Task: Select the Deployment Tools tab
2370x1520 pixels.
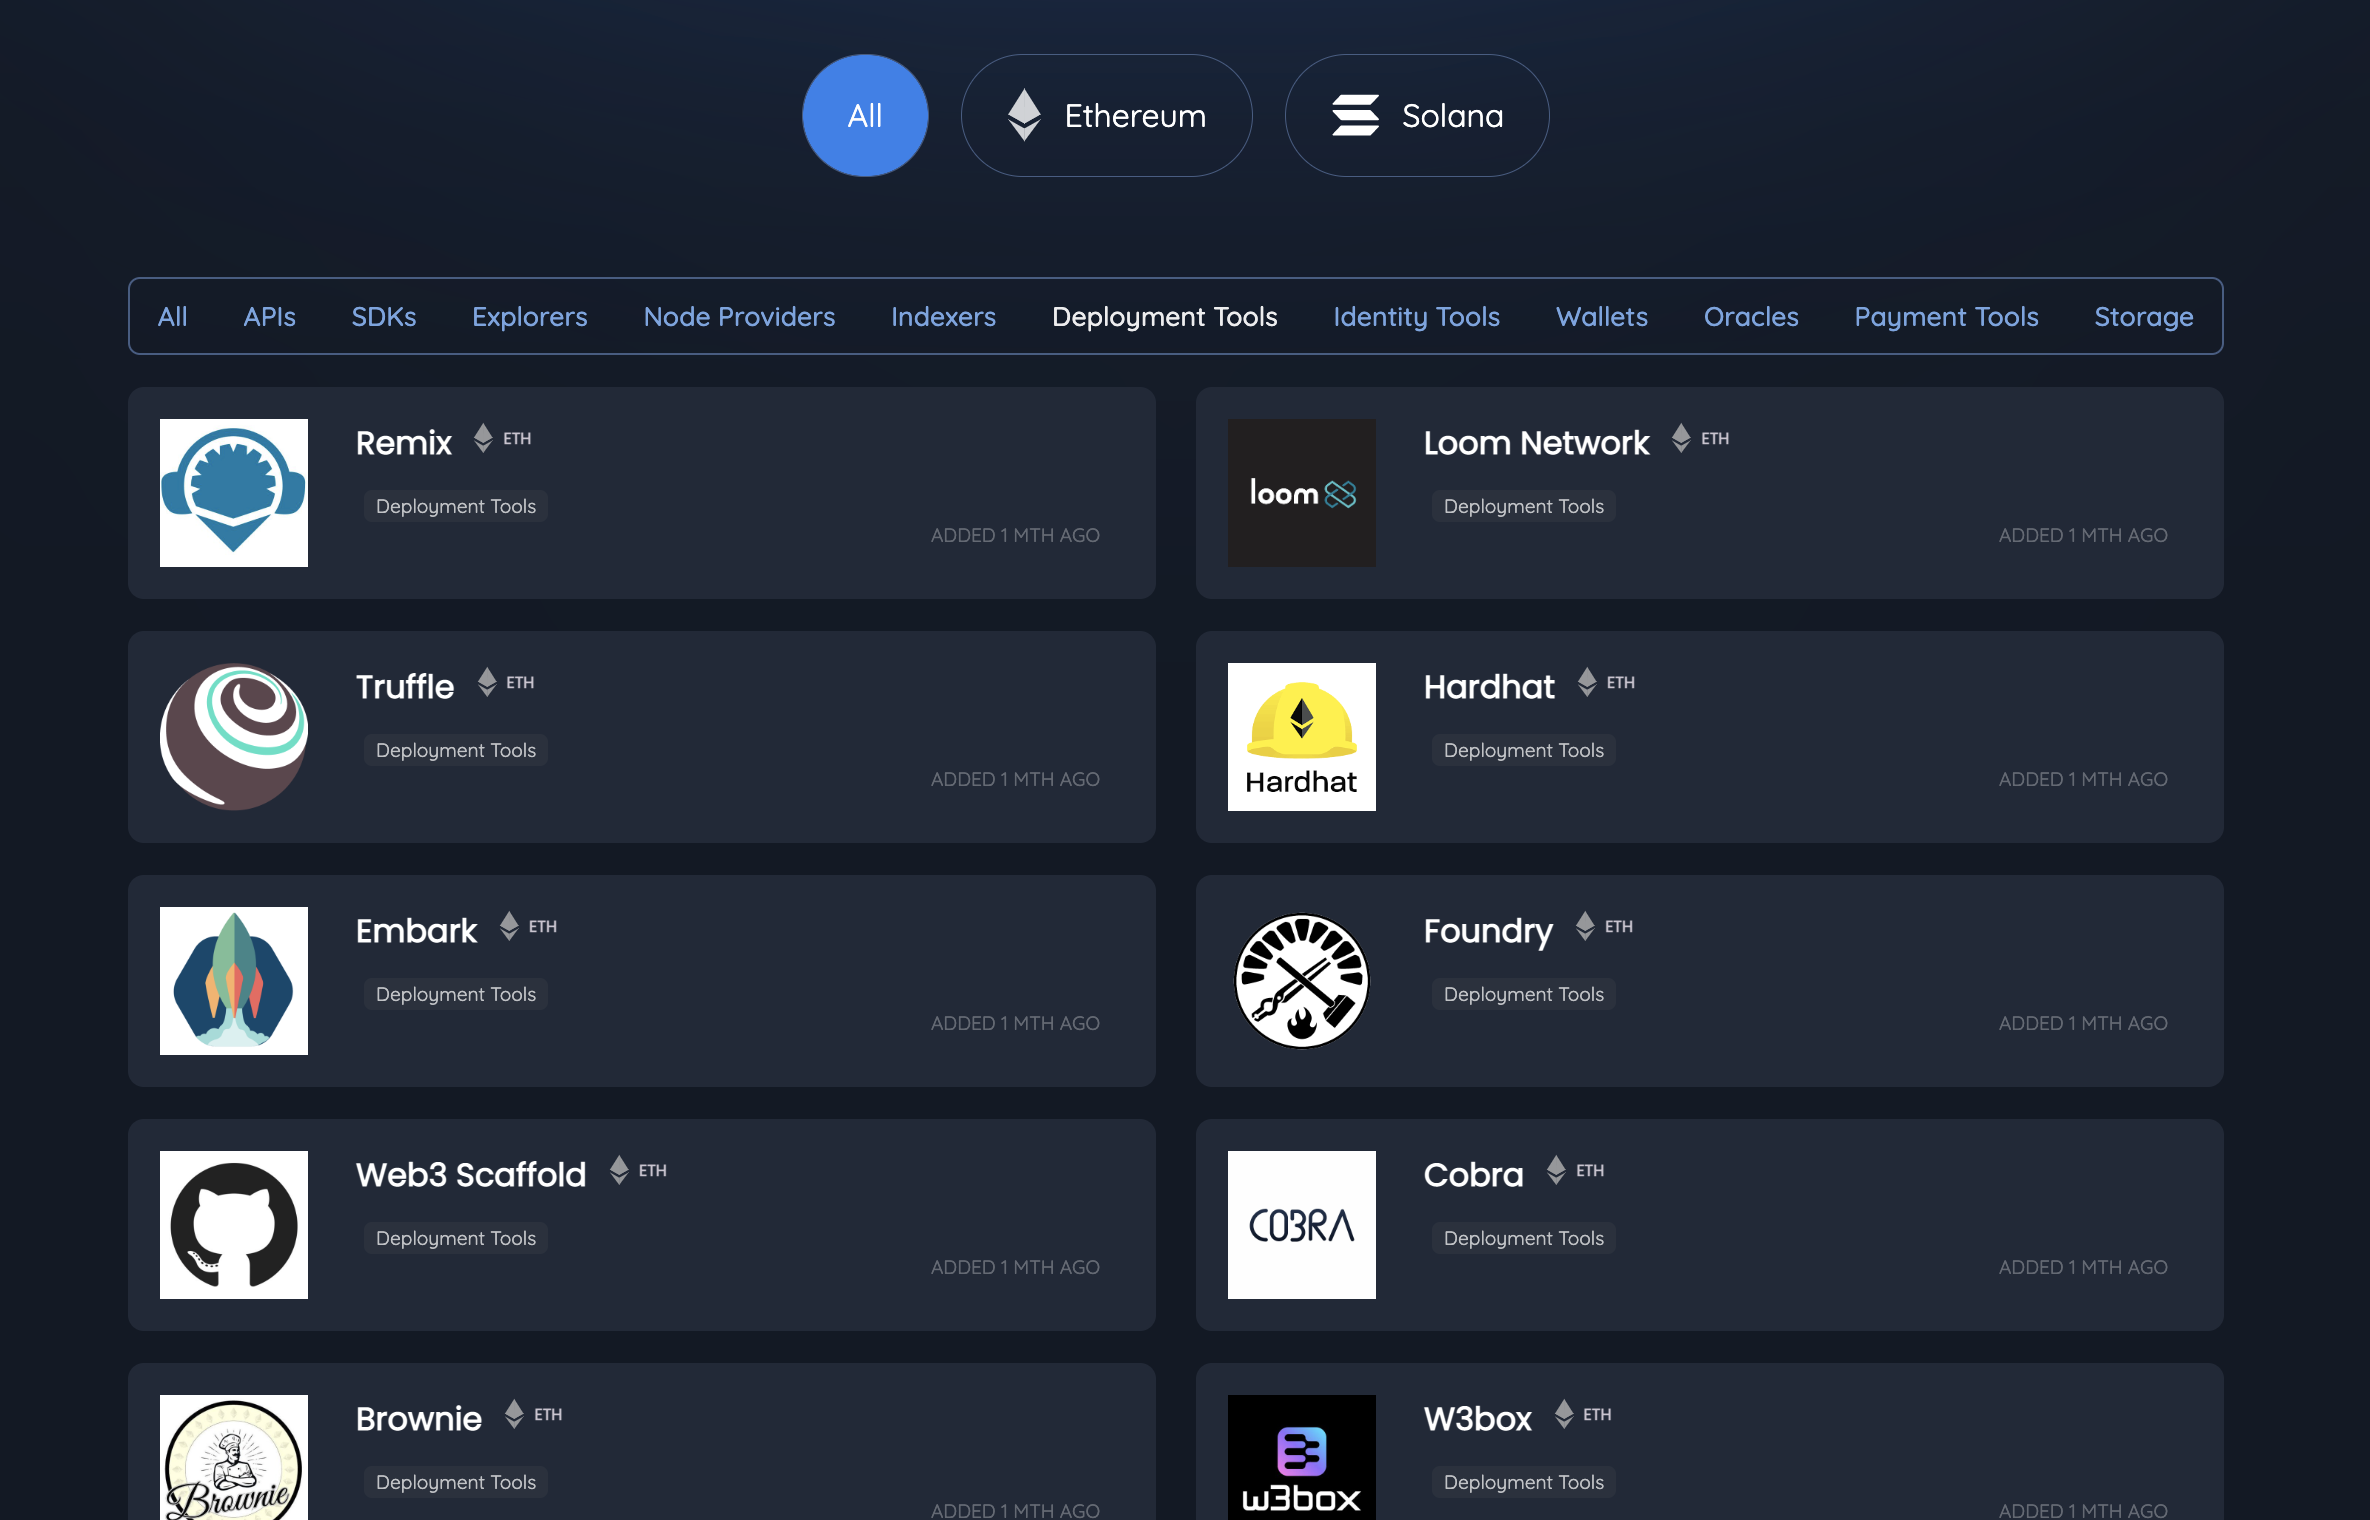Action: (1165, 317)
